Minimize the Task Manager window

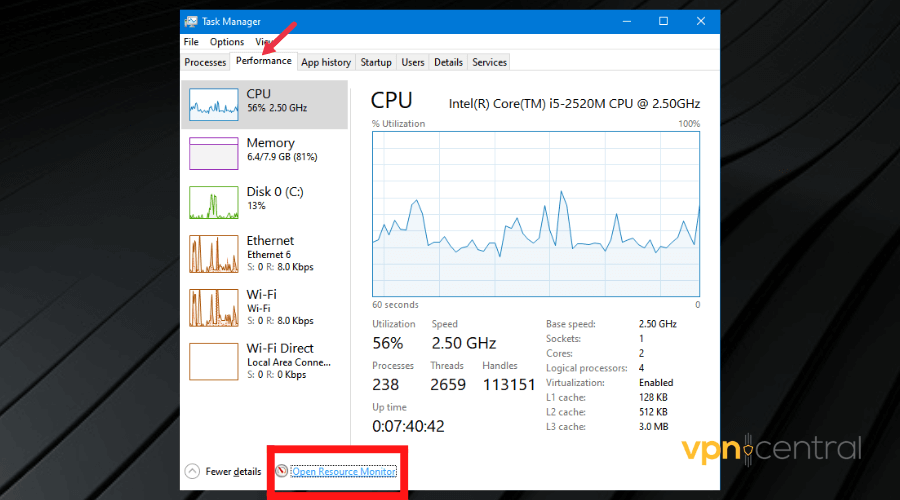click(x=627, y=21)
